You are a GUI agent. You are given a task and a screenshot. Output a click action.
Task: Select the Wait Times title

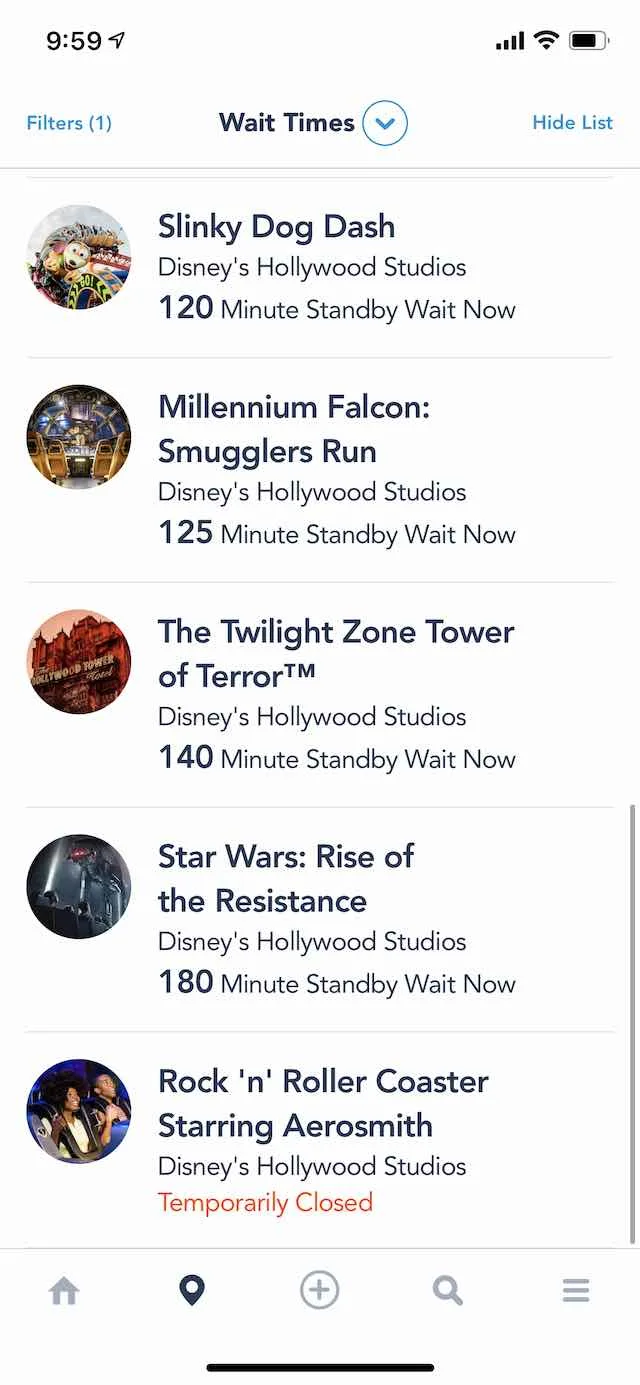pos(287,123)
